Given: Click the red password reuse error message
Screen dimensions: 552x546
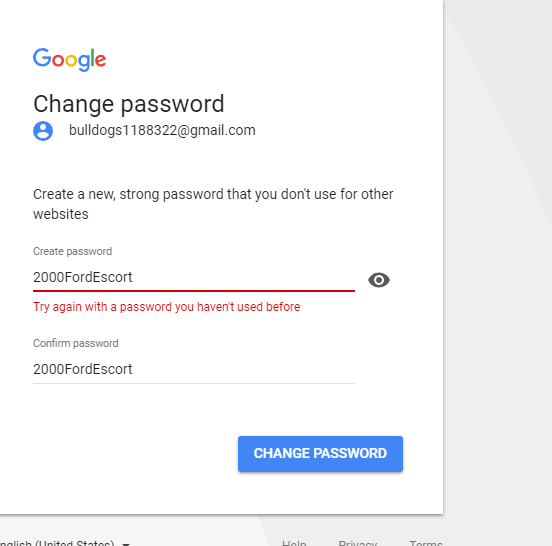Looking at the screenshot, I should coord(167,307).
